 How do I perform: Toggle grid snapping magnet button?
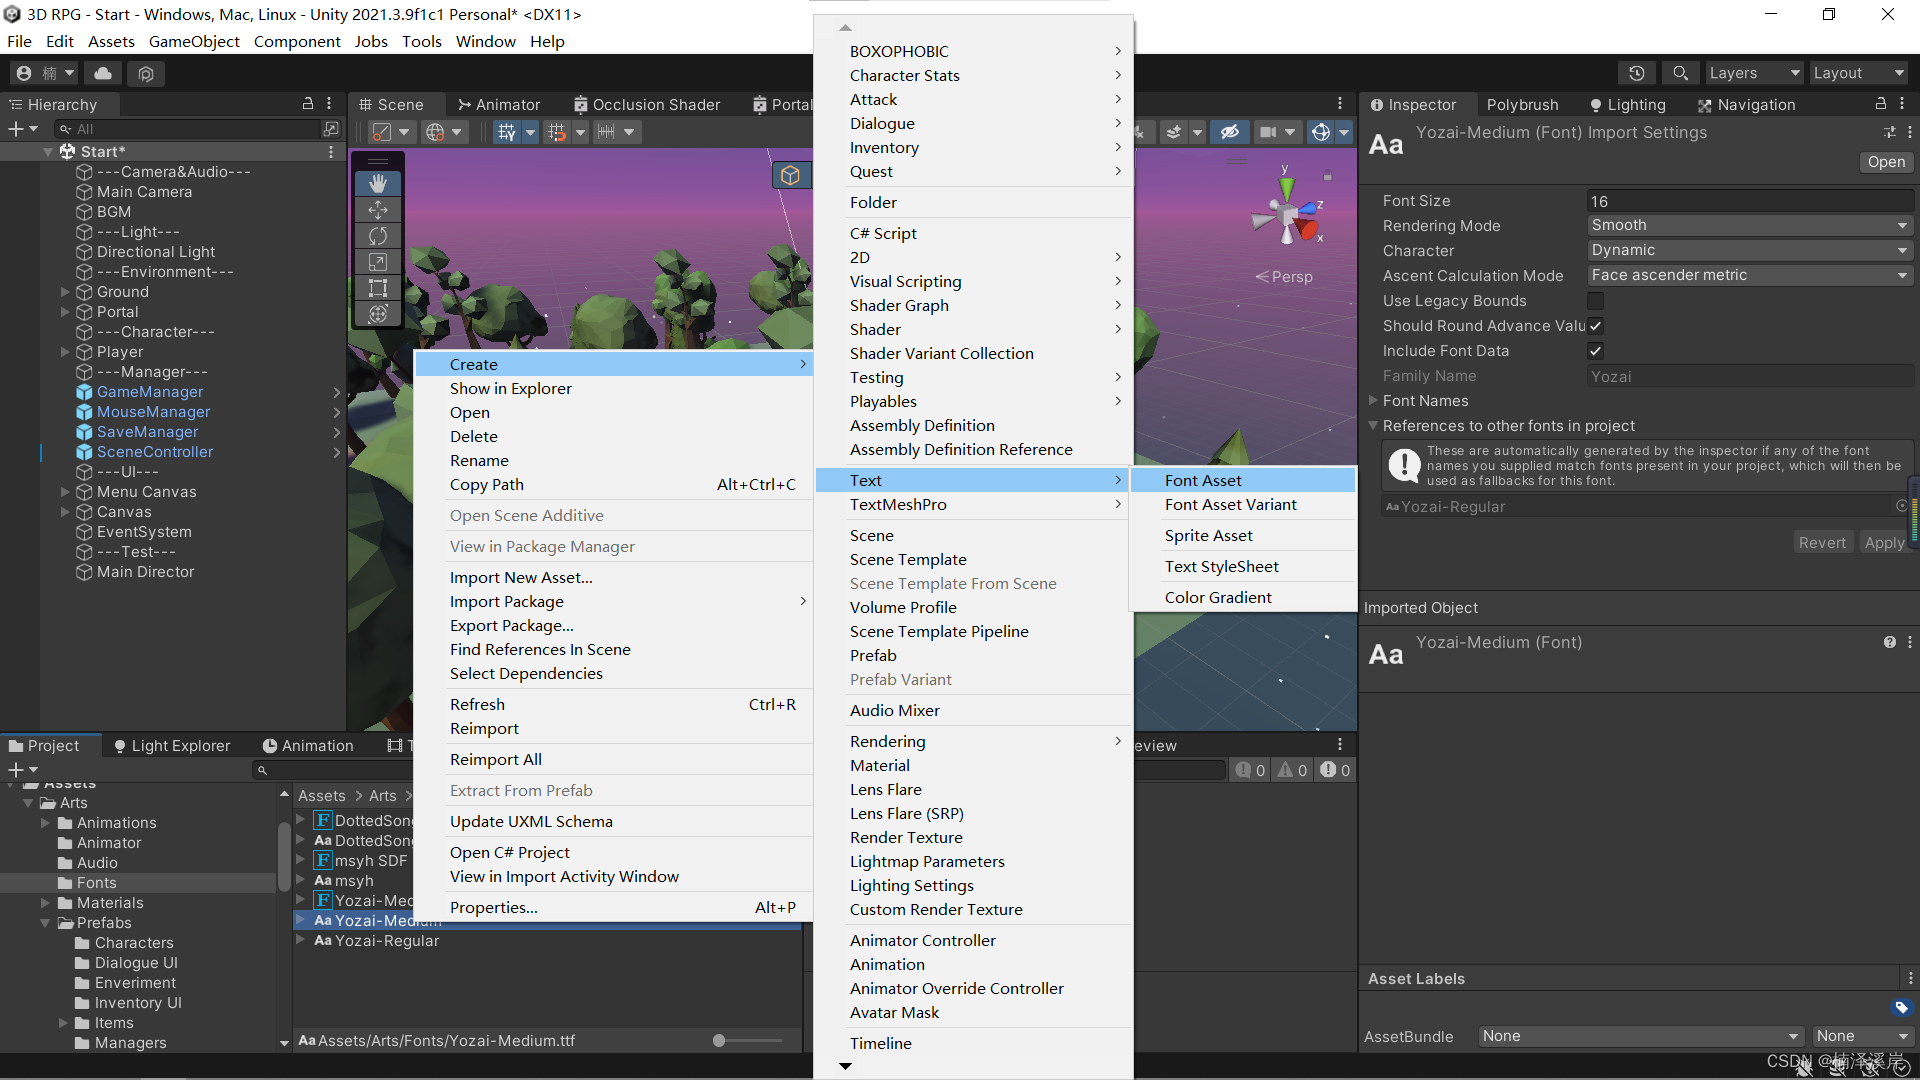[x=557, y=132]
